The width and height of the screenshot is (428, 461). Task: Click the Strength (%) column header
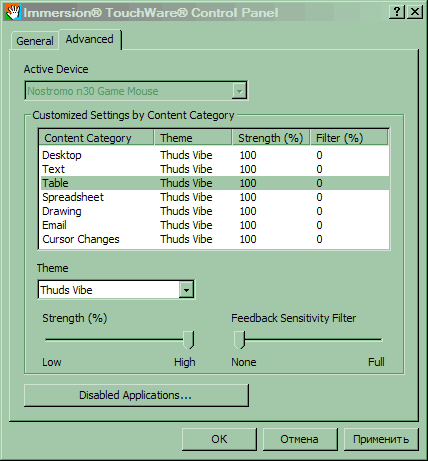tap(271, 138)
